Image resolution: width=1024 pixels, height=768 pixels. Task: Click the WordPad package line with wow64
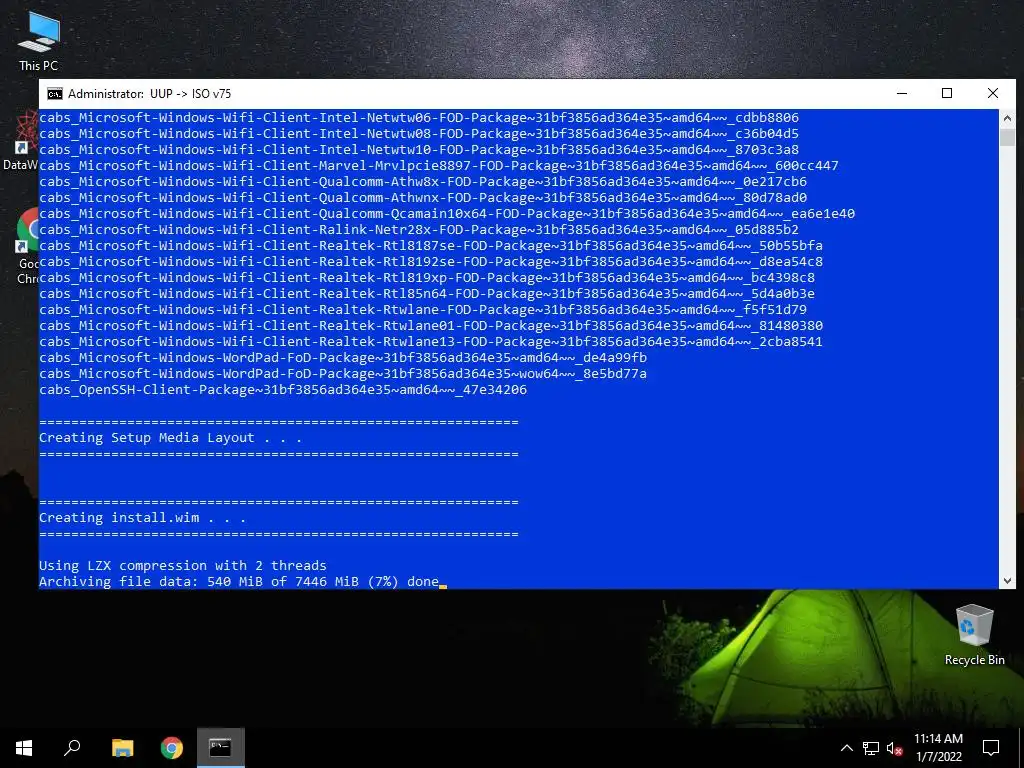(343, 374)
